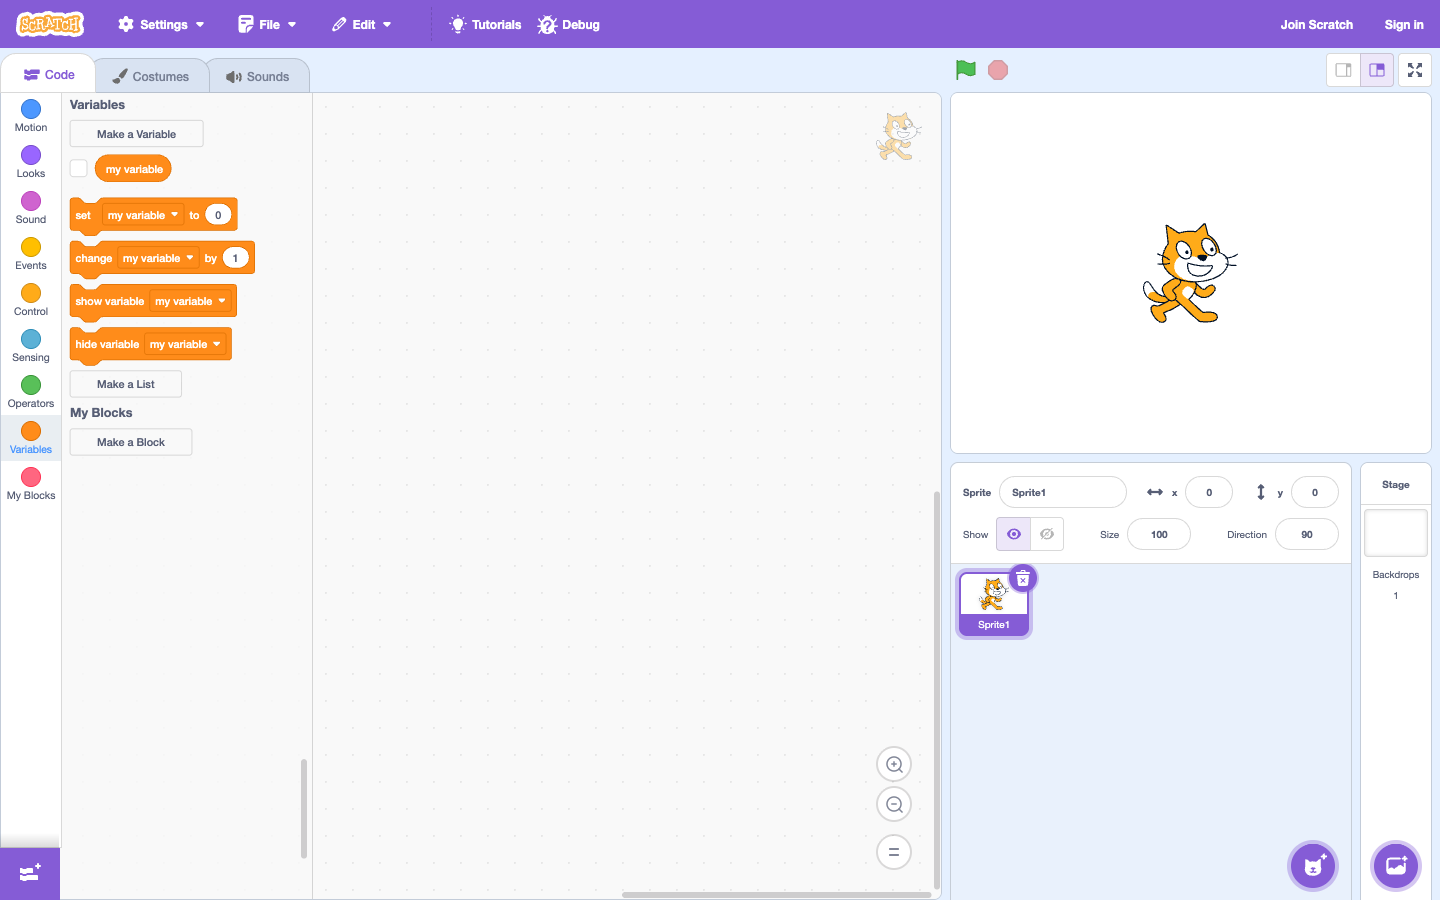The image size is (1440, 900).
Task: Click Make a Block button
Action: pos(131,442)
